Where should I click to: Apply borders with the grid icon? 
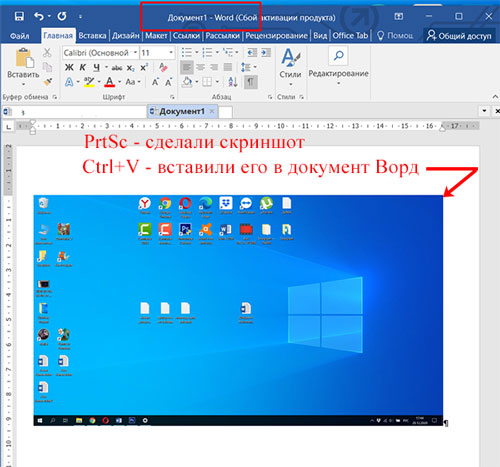tap(207, 82)
